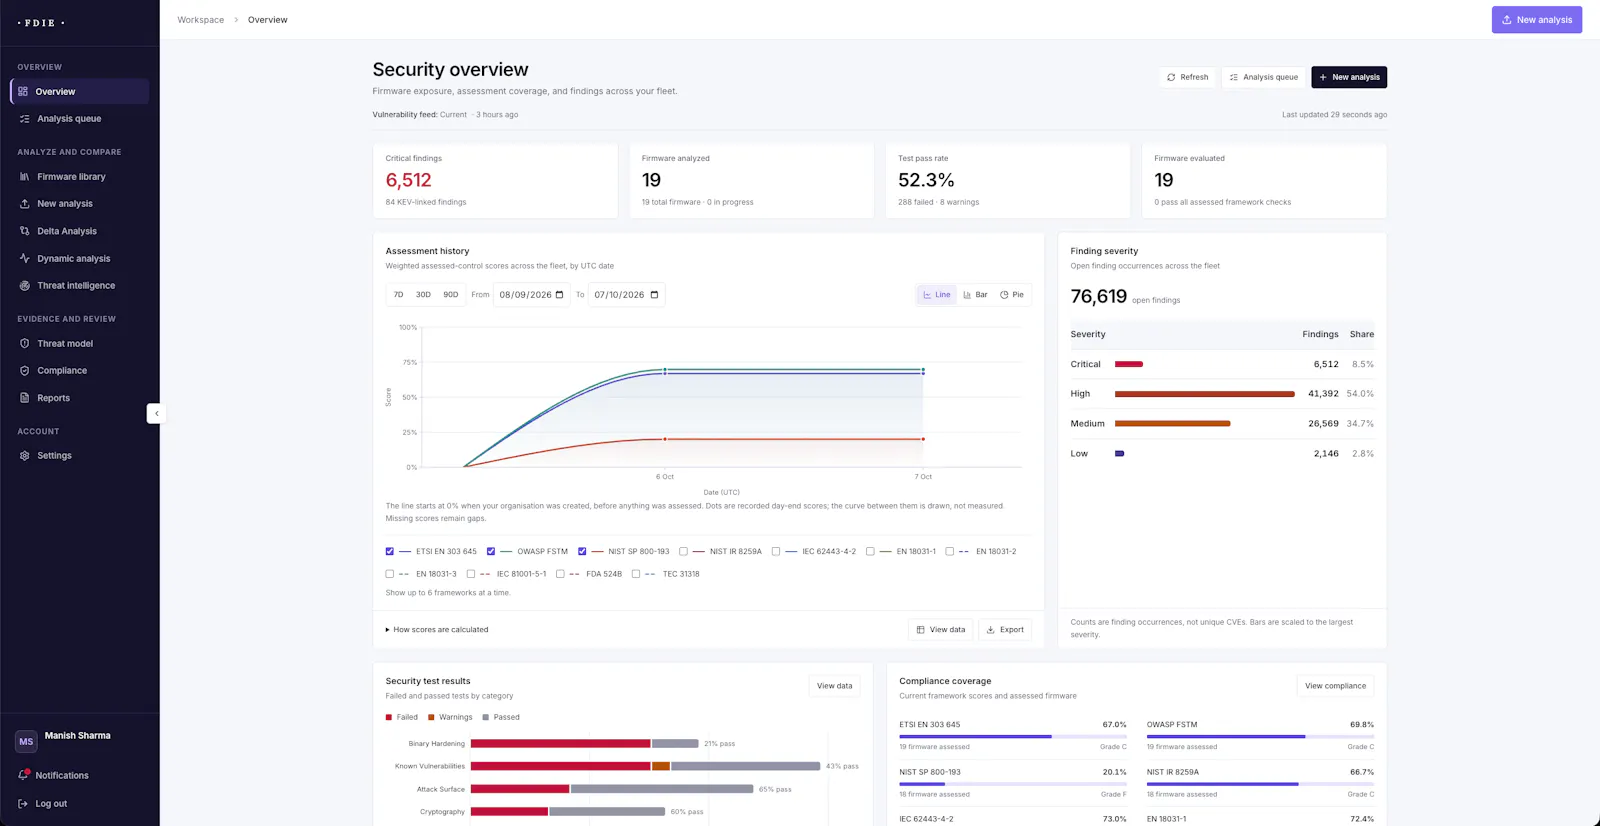Image resolution: width=1600 pixels, height=826 pixels.
Task: Click the Log out icon
Action: [x=23, y=804]
